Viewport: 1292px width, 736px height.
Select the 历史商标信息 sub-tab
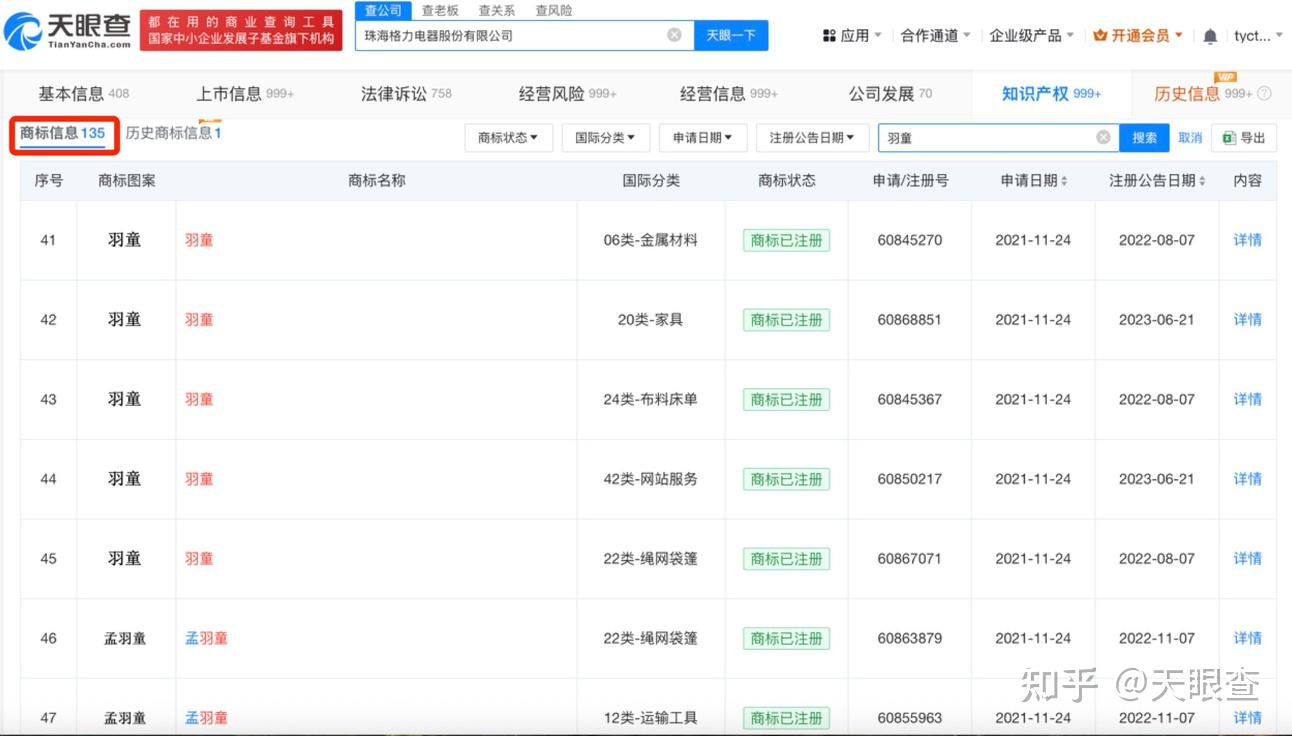tap(173, 133)
